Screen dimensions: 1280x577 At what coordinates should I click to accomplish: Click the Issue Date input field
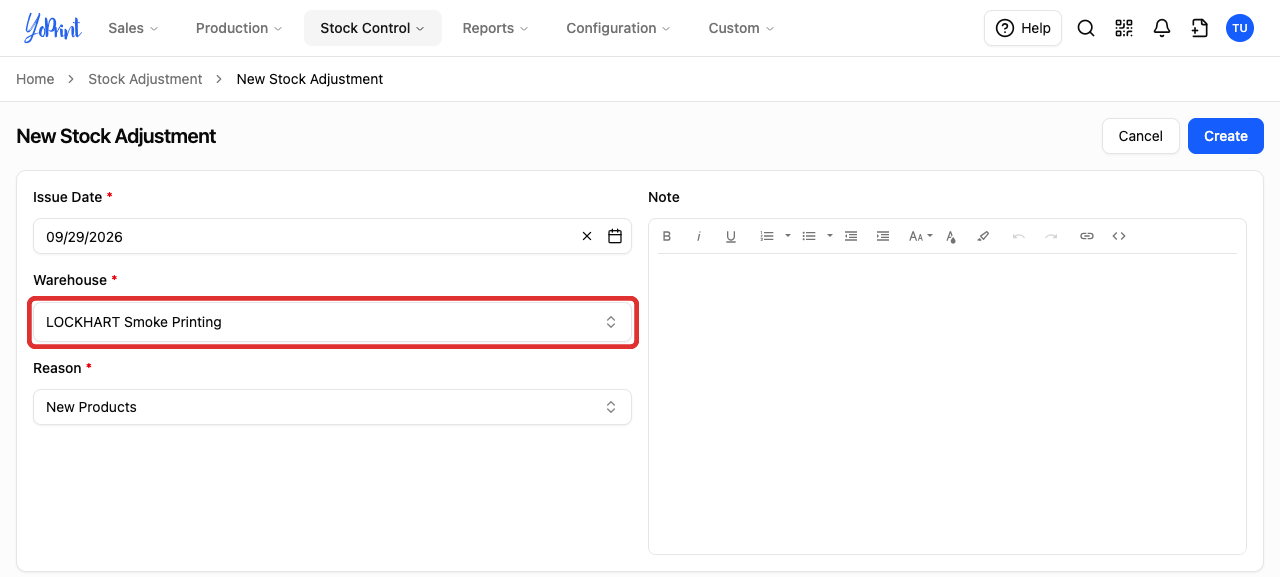tap(332, 237)
